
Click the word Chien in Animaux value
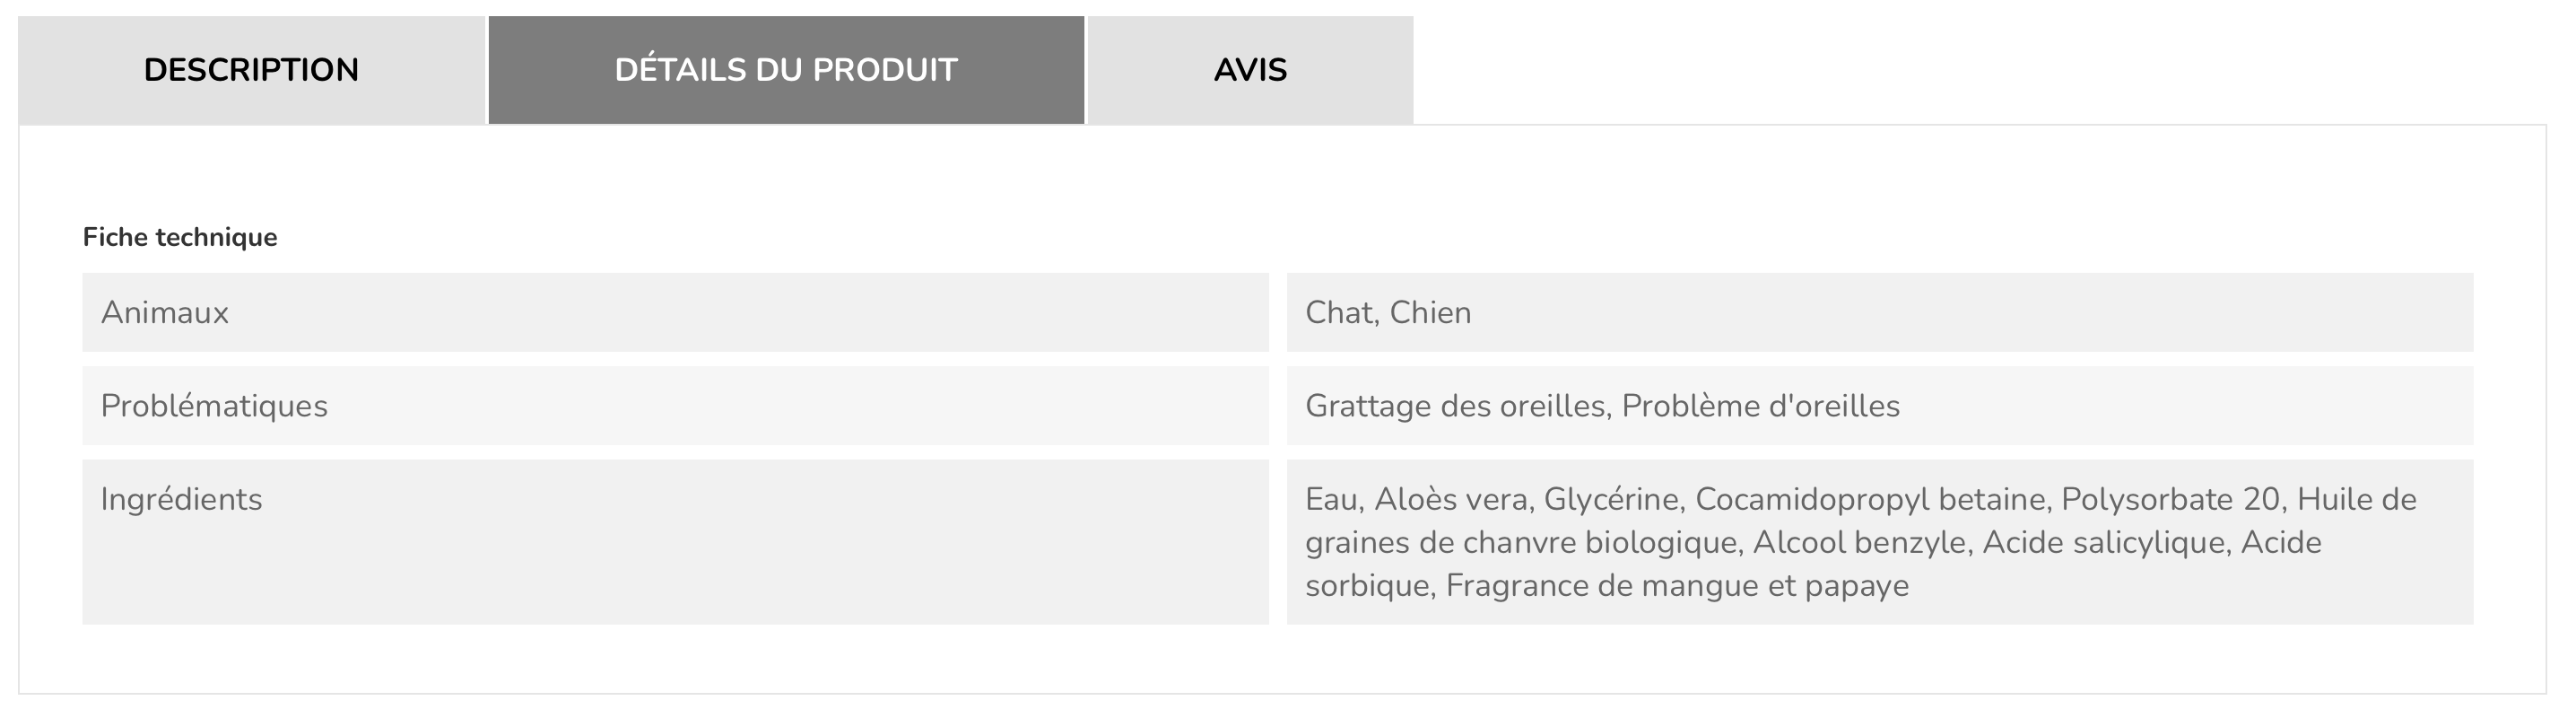[x=1430, y=313]
